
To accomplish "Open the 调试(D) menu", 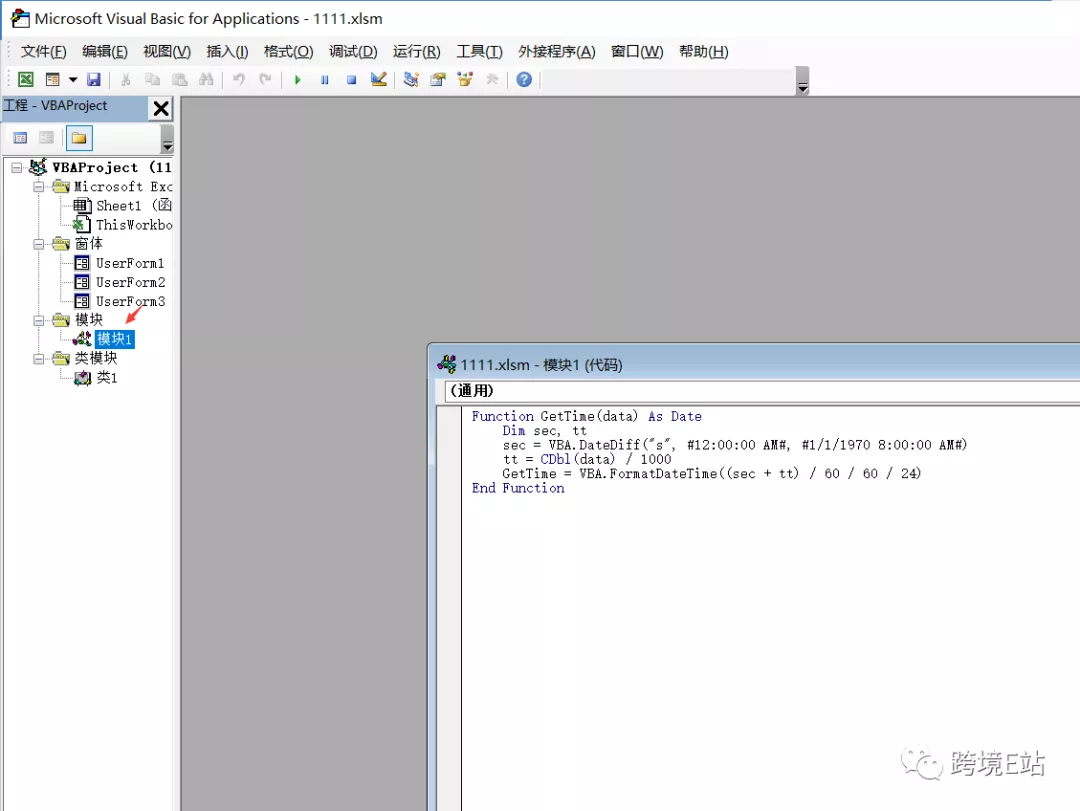I will pos(353,52).
